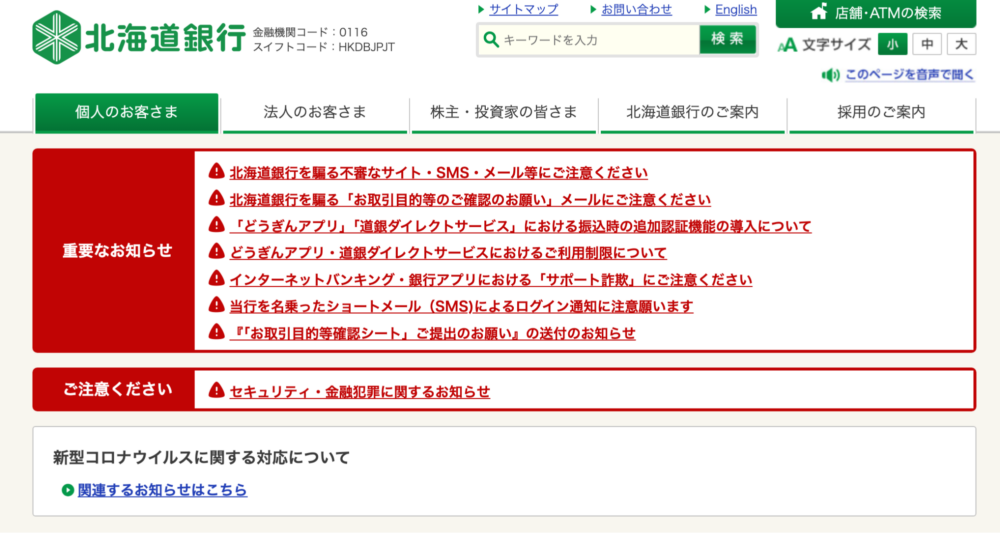Viewport: 1000px width, 533px height.
Task: Open notice about 不審なサイト・SMS・メール等
Action: click(439, 173)
